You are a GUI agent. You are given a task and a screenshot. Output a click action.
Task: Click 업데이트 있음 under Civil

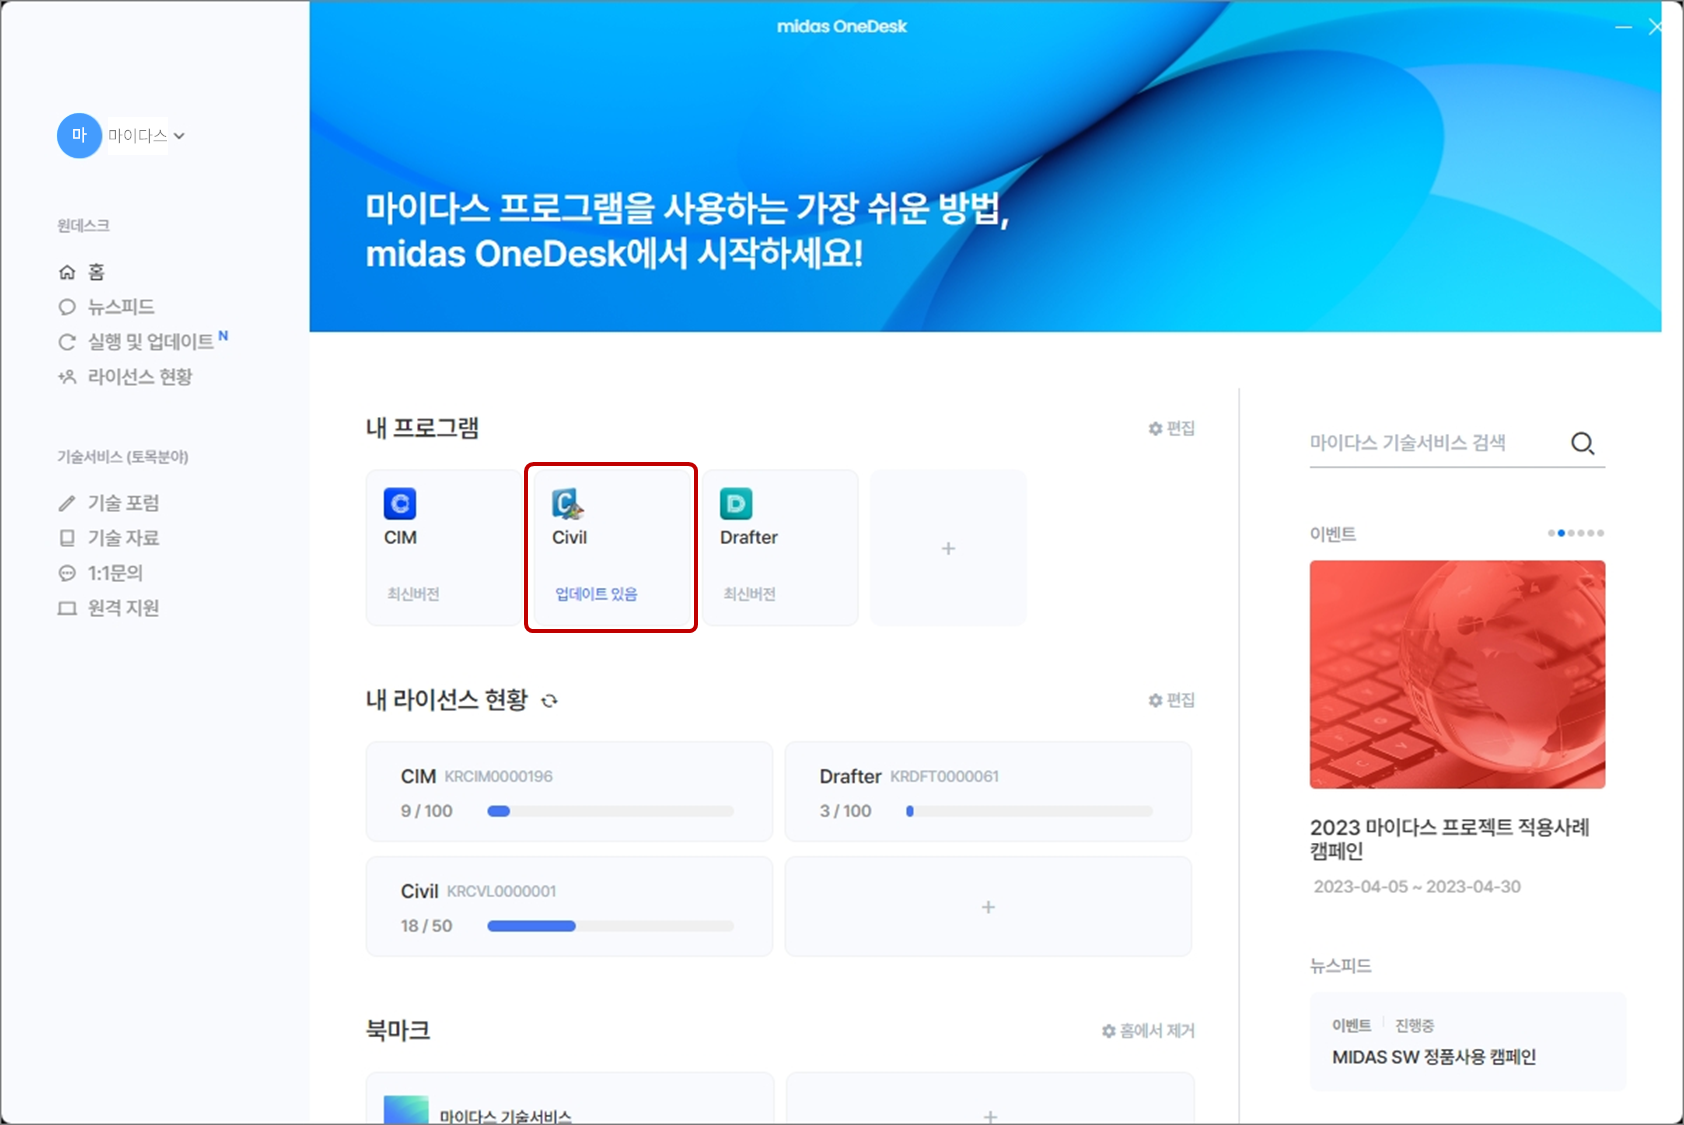pos(596,594)
